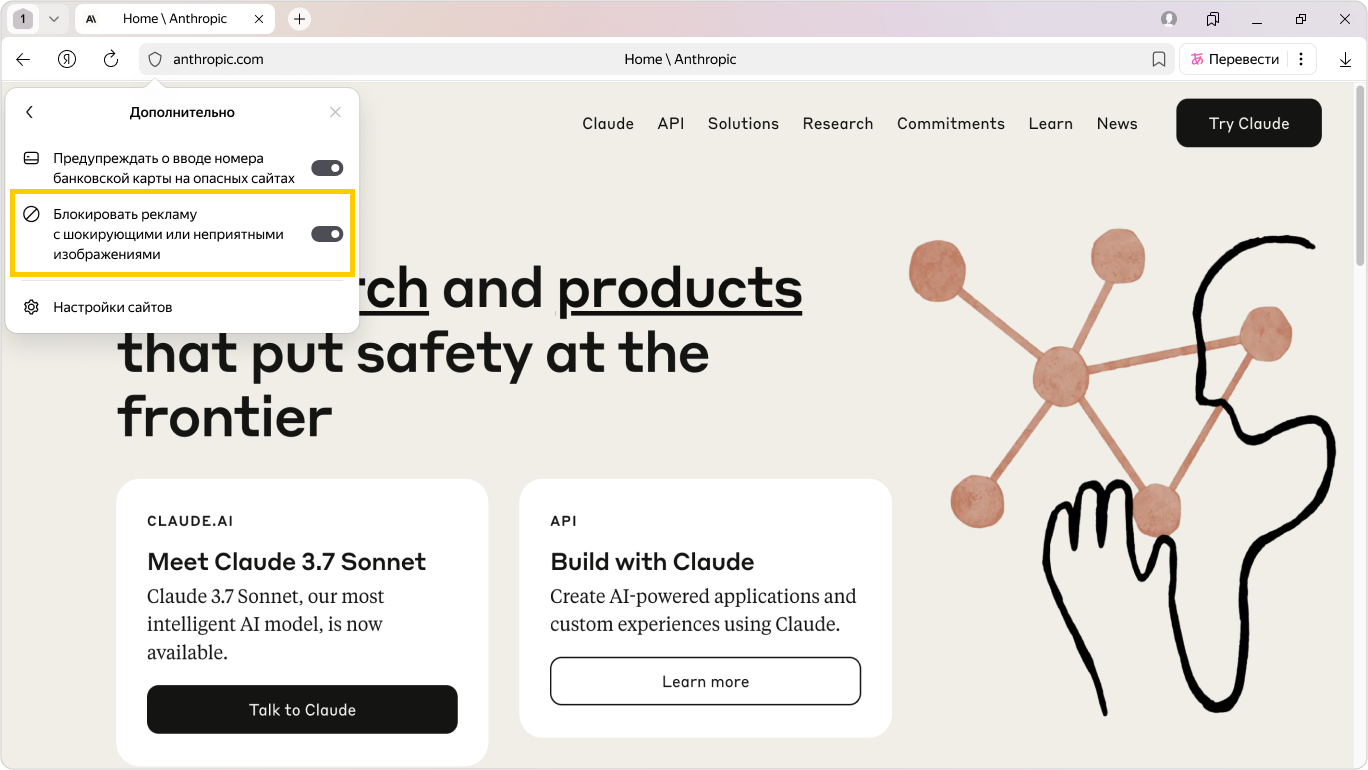Return to previous panel via back chevron
1368x770 pixels.
(30, 112)
